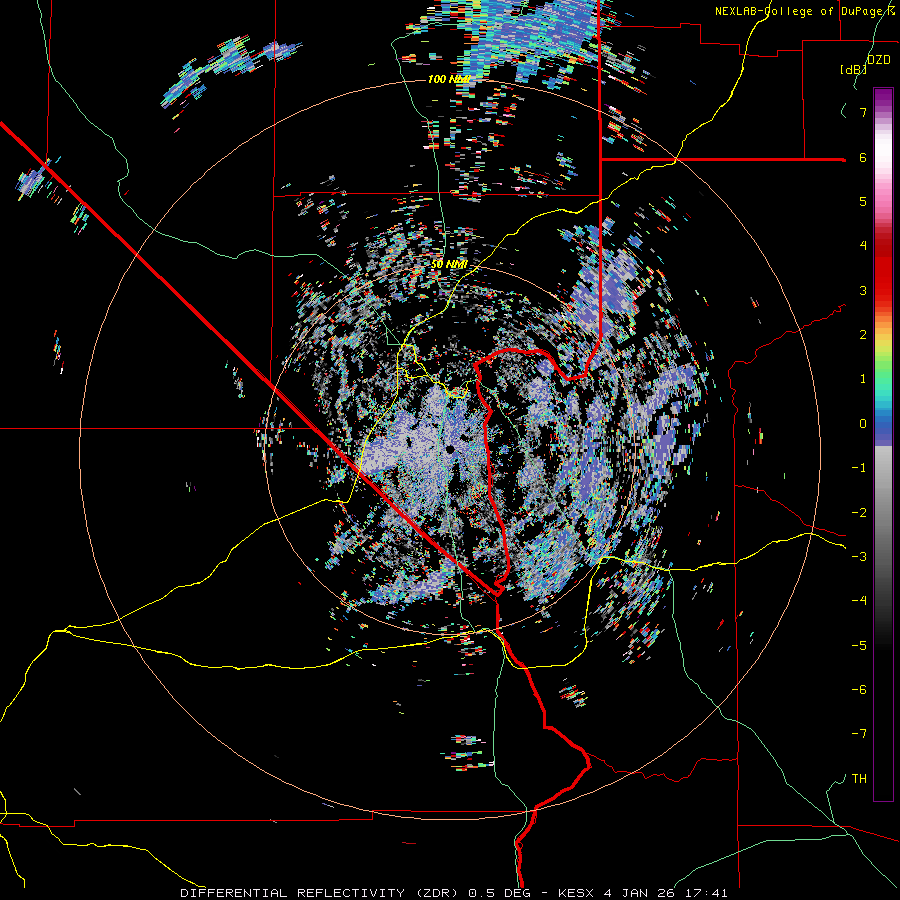Click the [dB] units label

coord(853,69)
